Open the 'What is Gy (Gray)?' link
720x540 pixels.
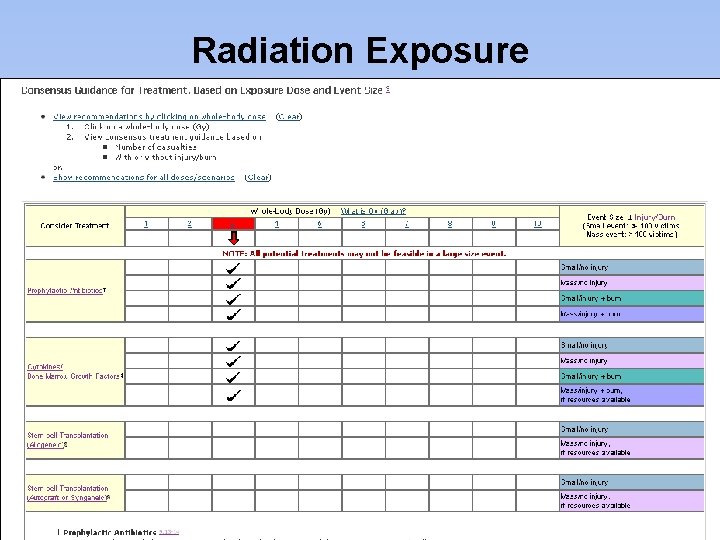(373, 211)
